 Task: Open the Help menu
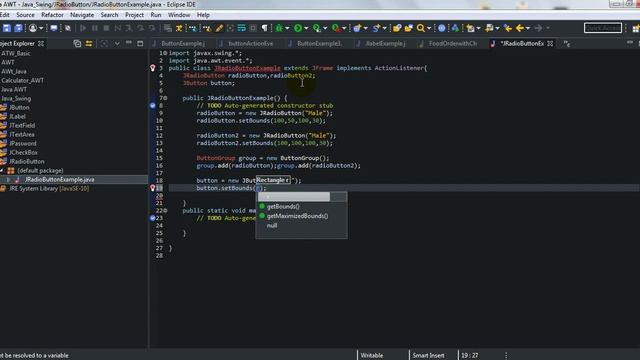click(203, 15)
